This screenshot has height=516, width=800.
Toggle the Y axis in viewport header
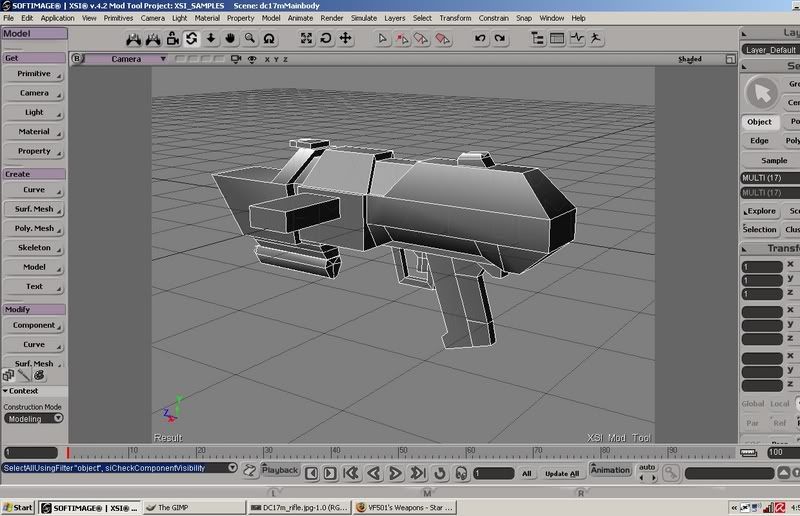point(276,59)
